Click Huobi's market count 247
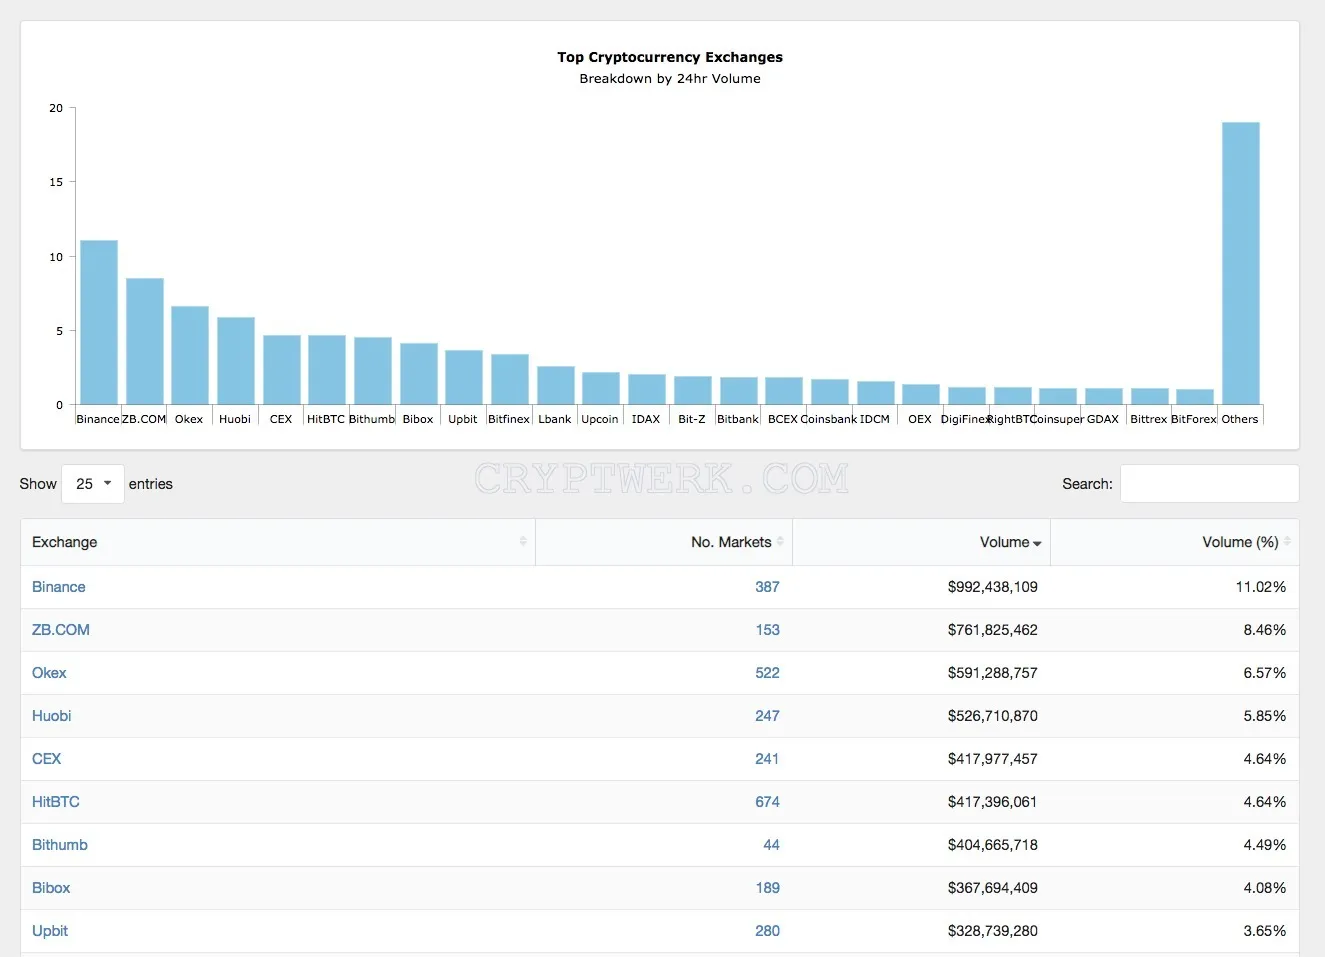The height and width of the screenshot is (957, 1325). tap(767, 716)
